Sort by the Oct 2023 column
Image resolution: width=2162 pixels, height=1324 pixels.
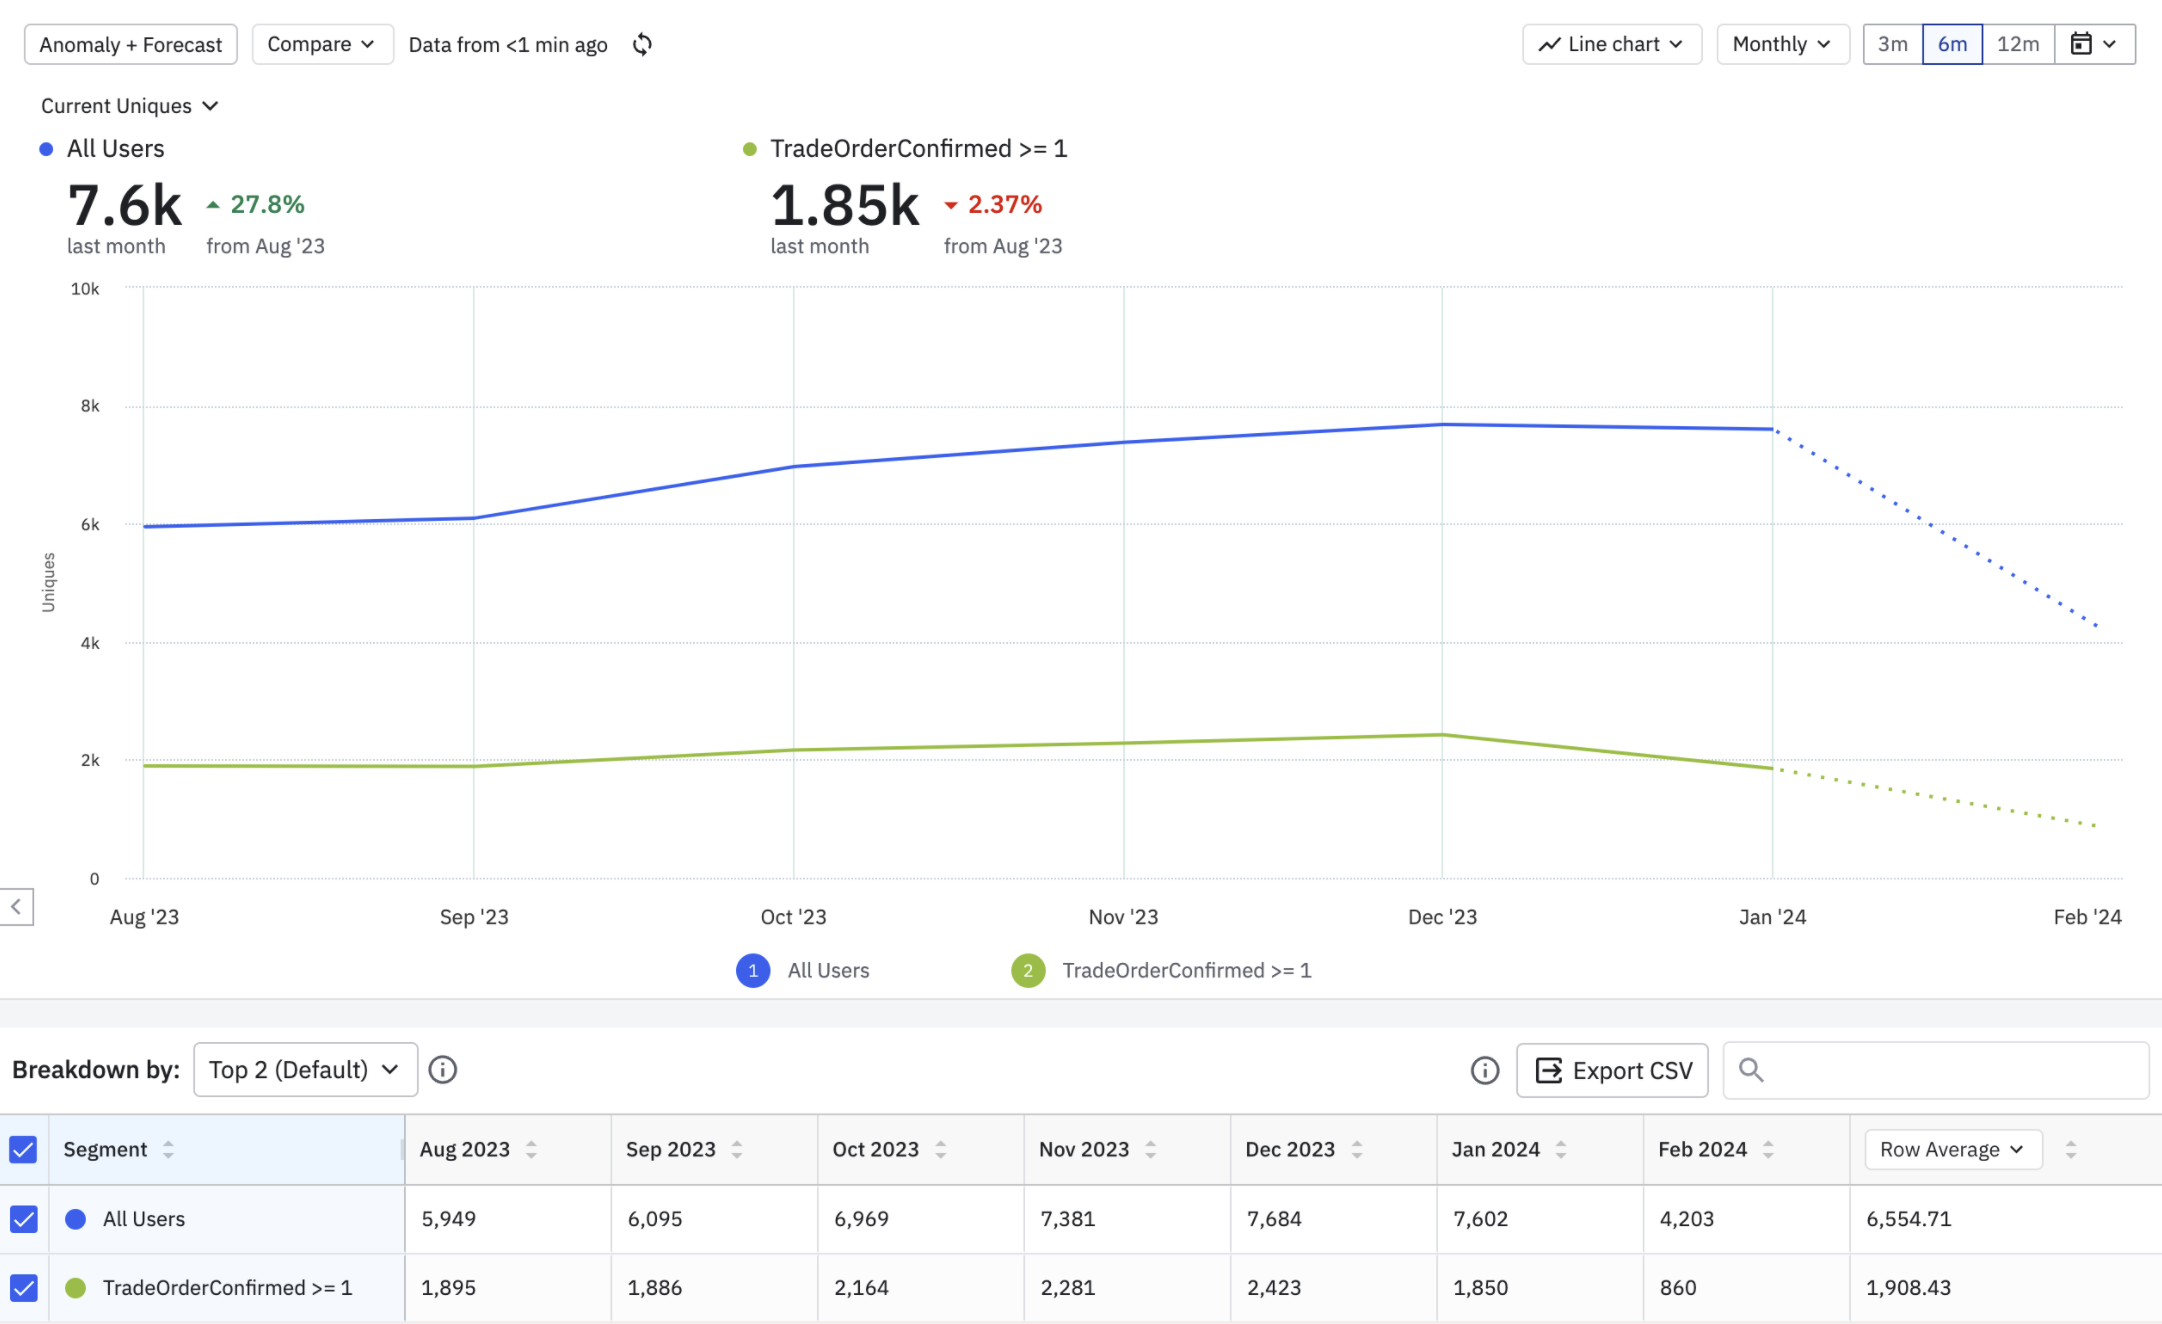941,1150
